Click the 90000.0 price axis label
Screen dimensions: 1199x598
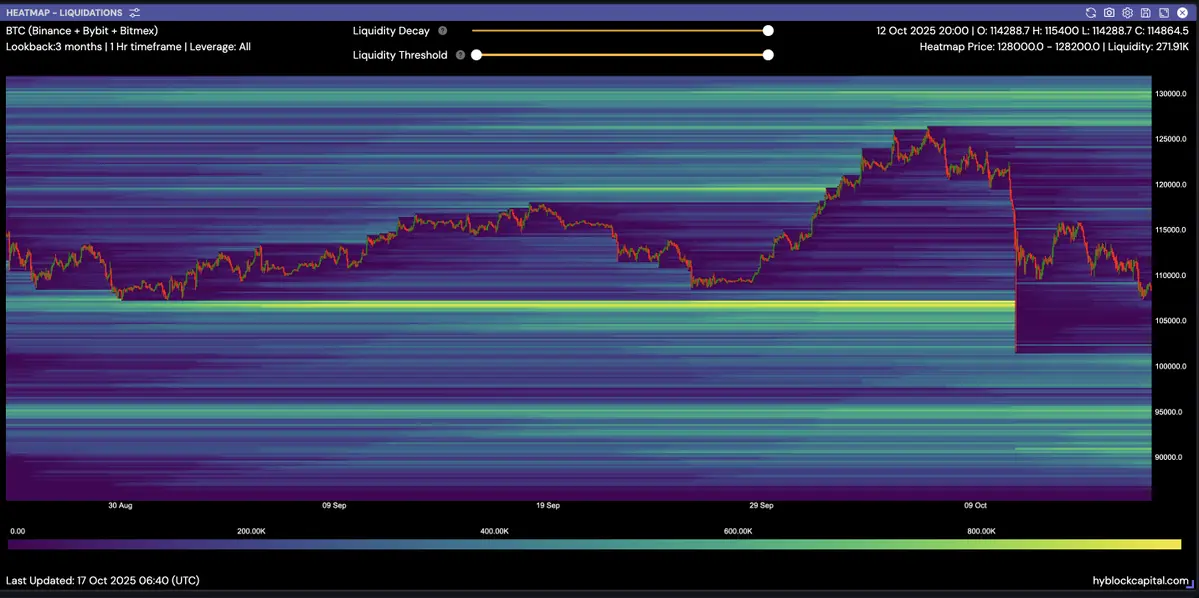click(1170, 457)
